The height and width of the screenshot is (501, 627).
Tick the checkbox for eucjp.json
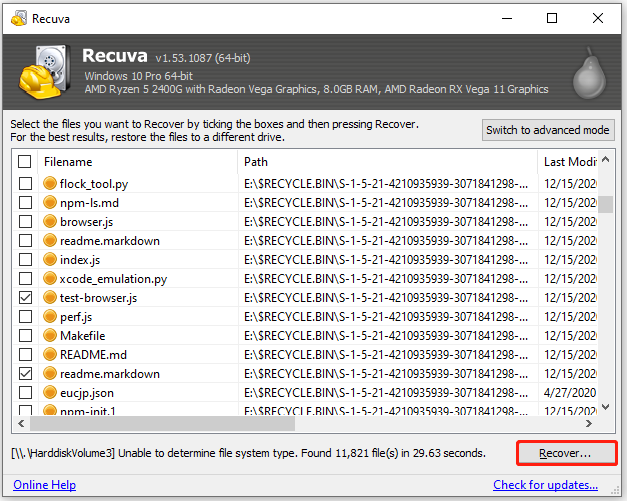tap(26, 392)
